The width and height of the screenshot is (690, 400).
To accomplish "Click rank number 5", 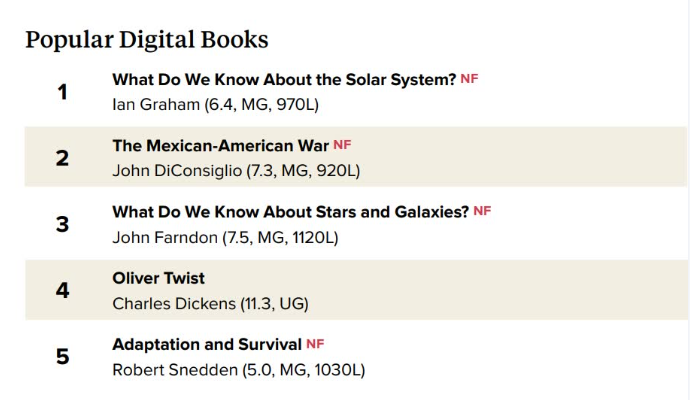I will 62,357.
